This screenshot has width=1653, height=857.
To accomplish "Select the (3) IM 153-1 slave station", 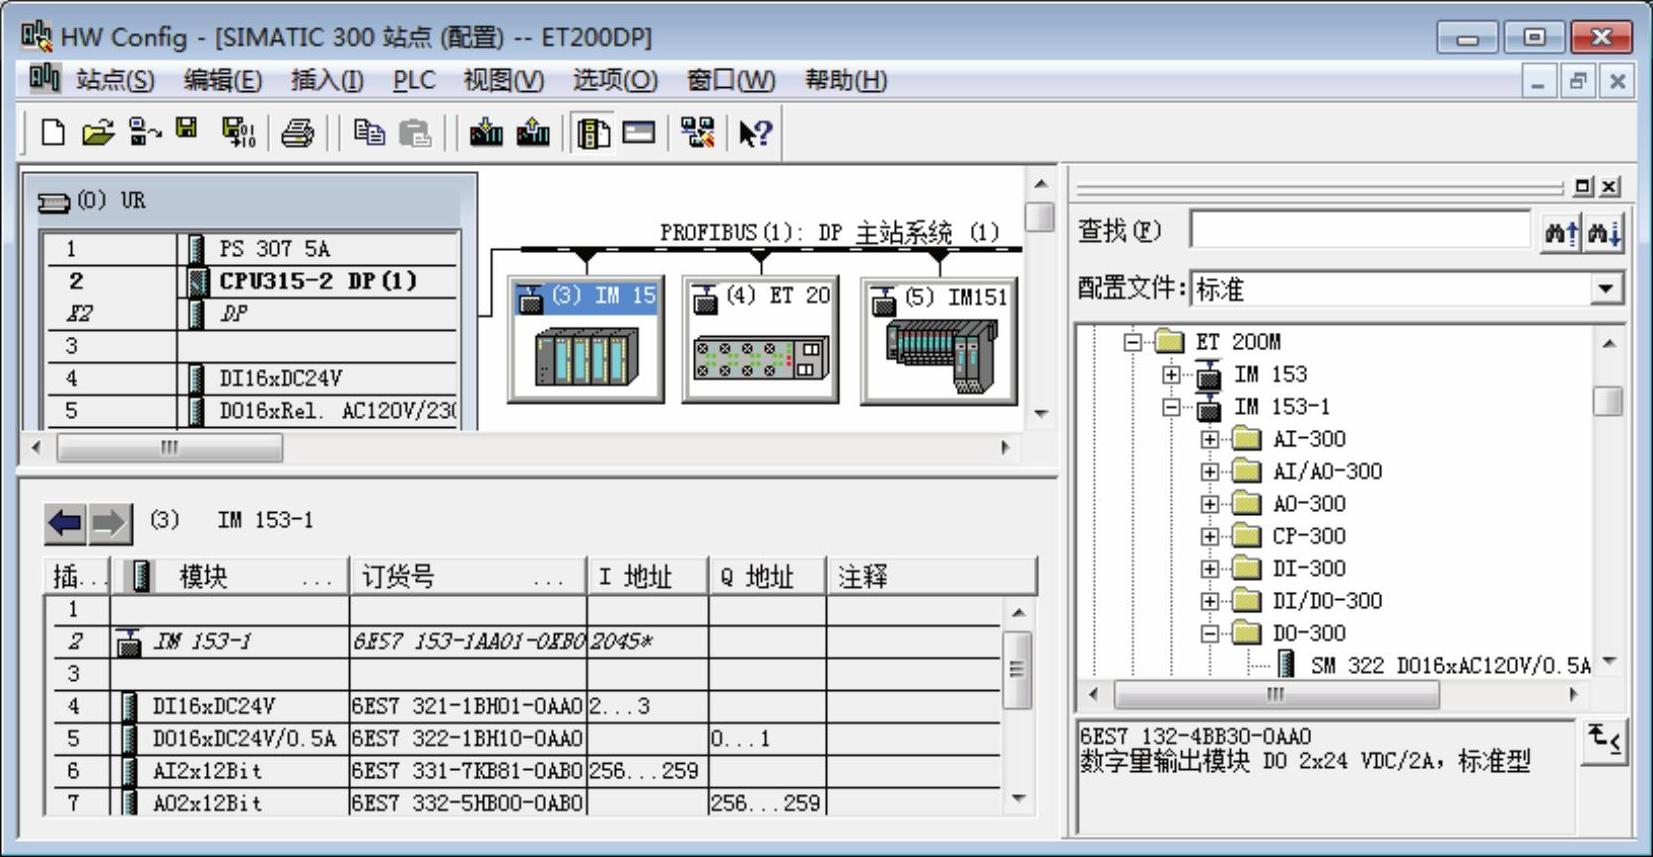I will tap(587, 341).
